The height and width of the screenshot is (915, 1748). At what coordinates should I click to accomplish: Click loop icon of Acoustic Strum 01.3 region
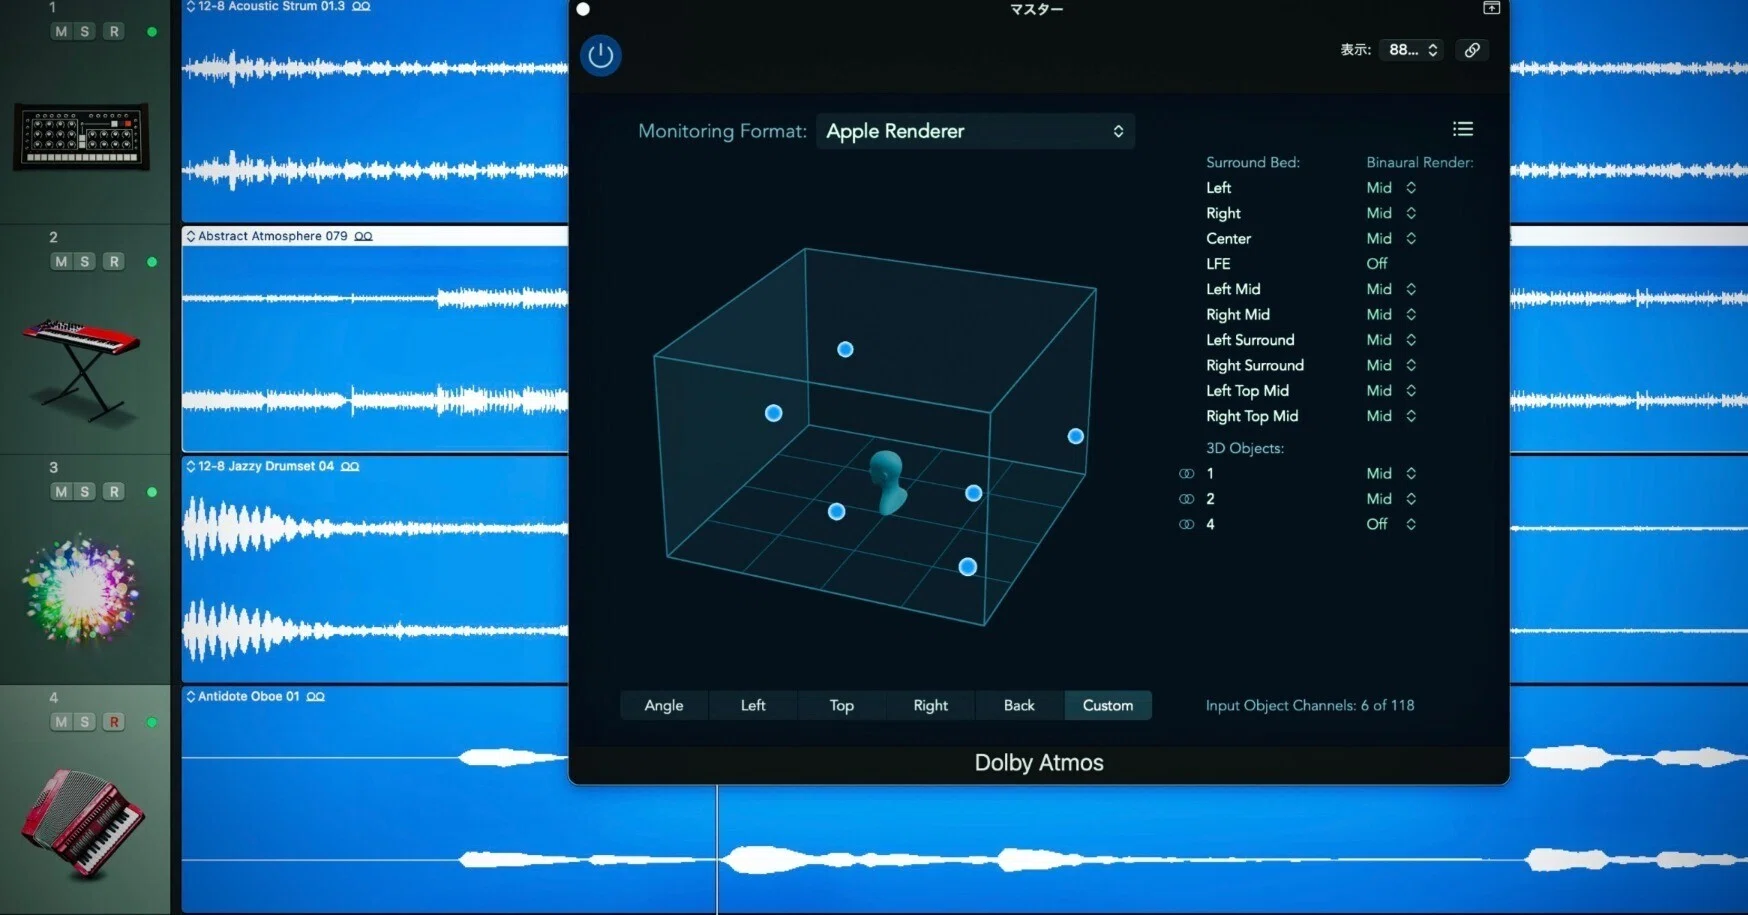pos(361,6)
